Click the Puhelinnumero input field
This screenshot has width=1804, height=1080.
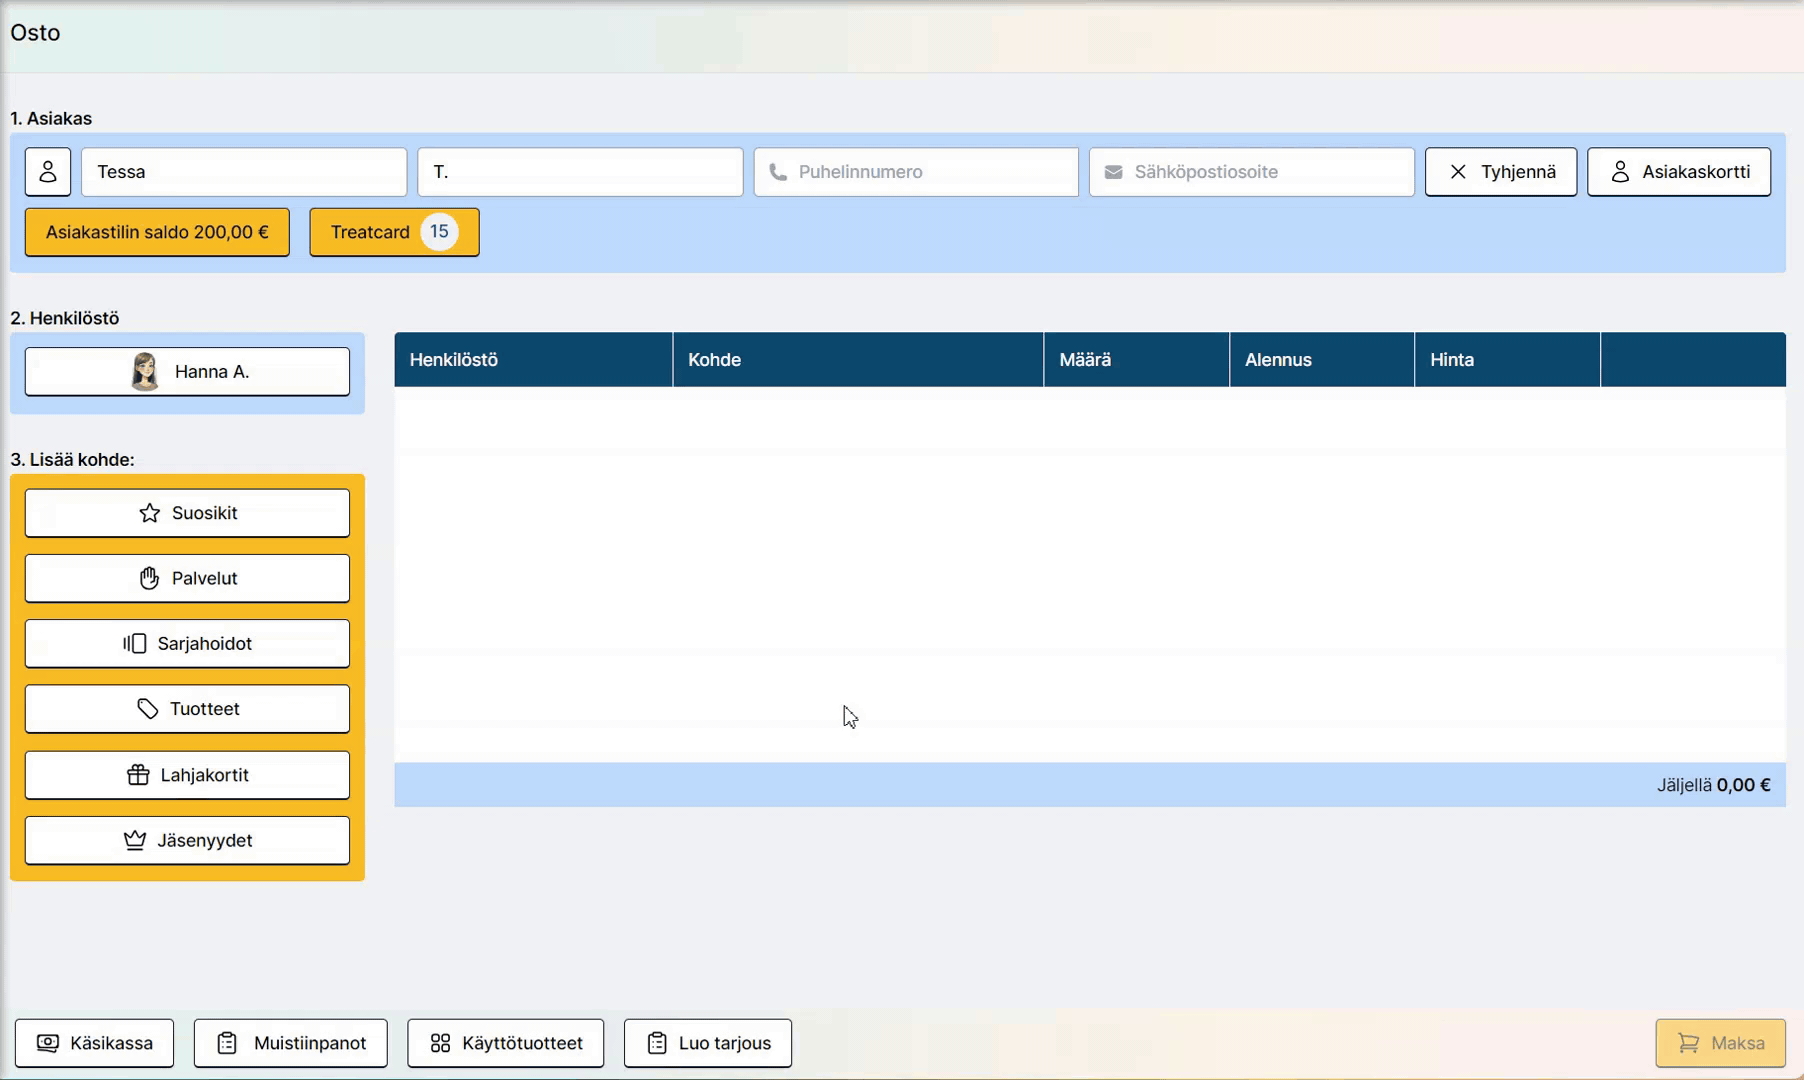point(914,171)
